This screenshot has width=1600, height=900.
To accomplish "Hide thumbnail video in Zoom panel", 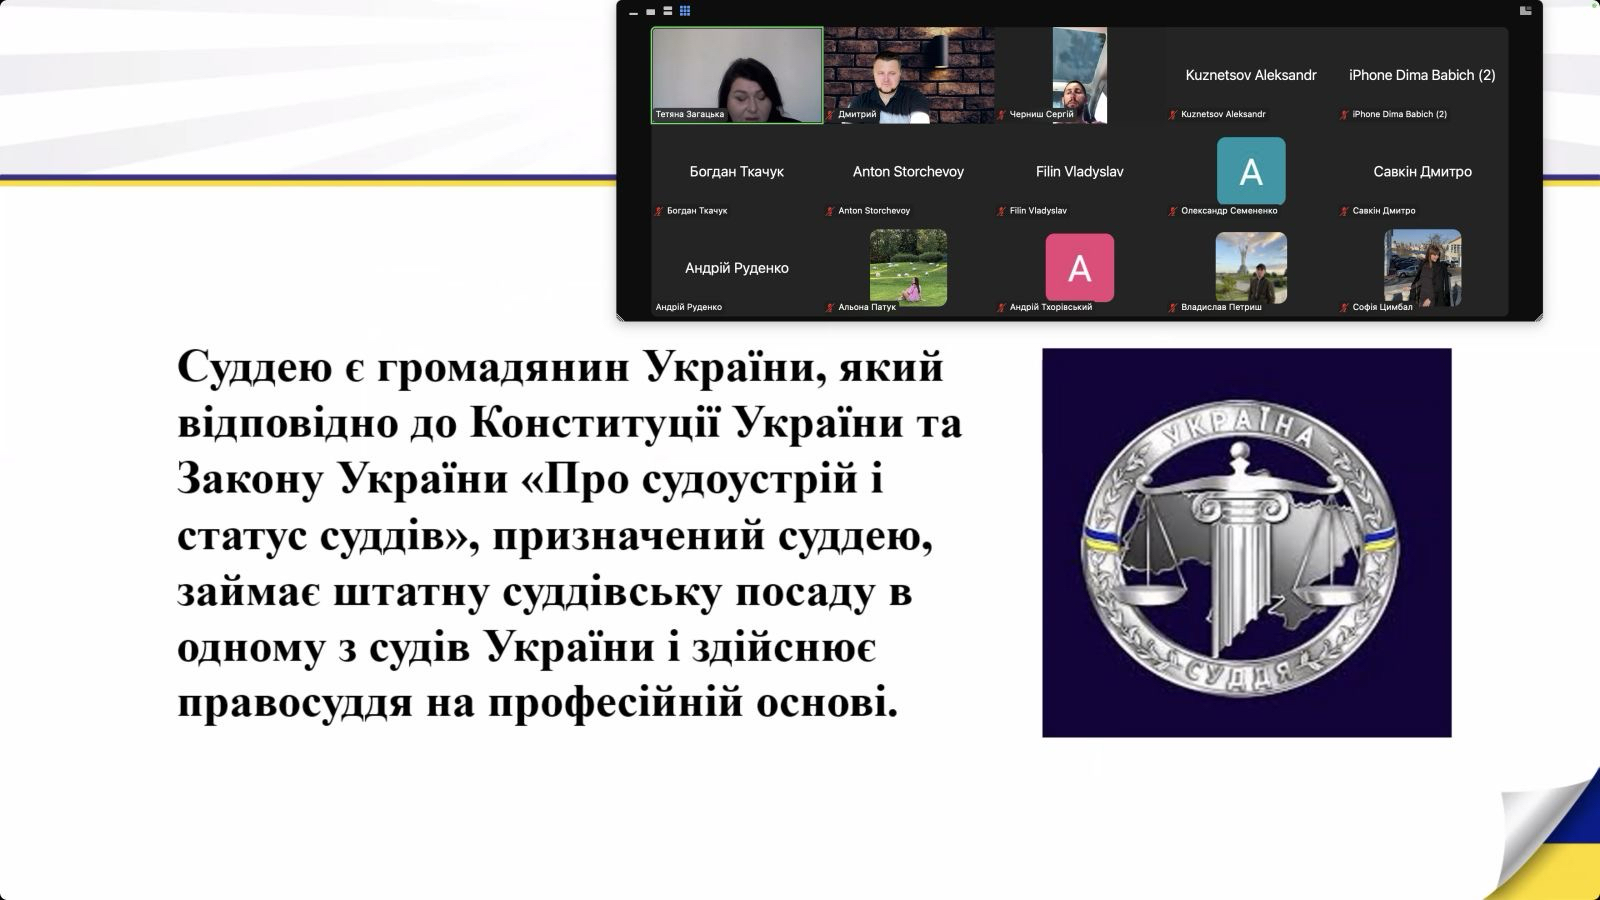I will 633,12.
